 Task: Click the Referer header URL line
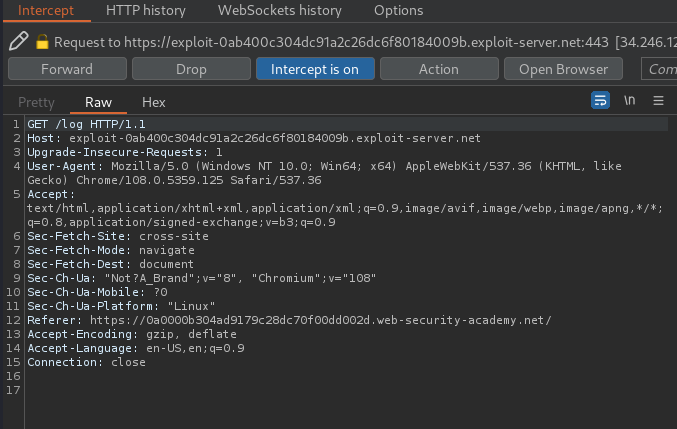pyautogui.click(x=289, y=320)
